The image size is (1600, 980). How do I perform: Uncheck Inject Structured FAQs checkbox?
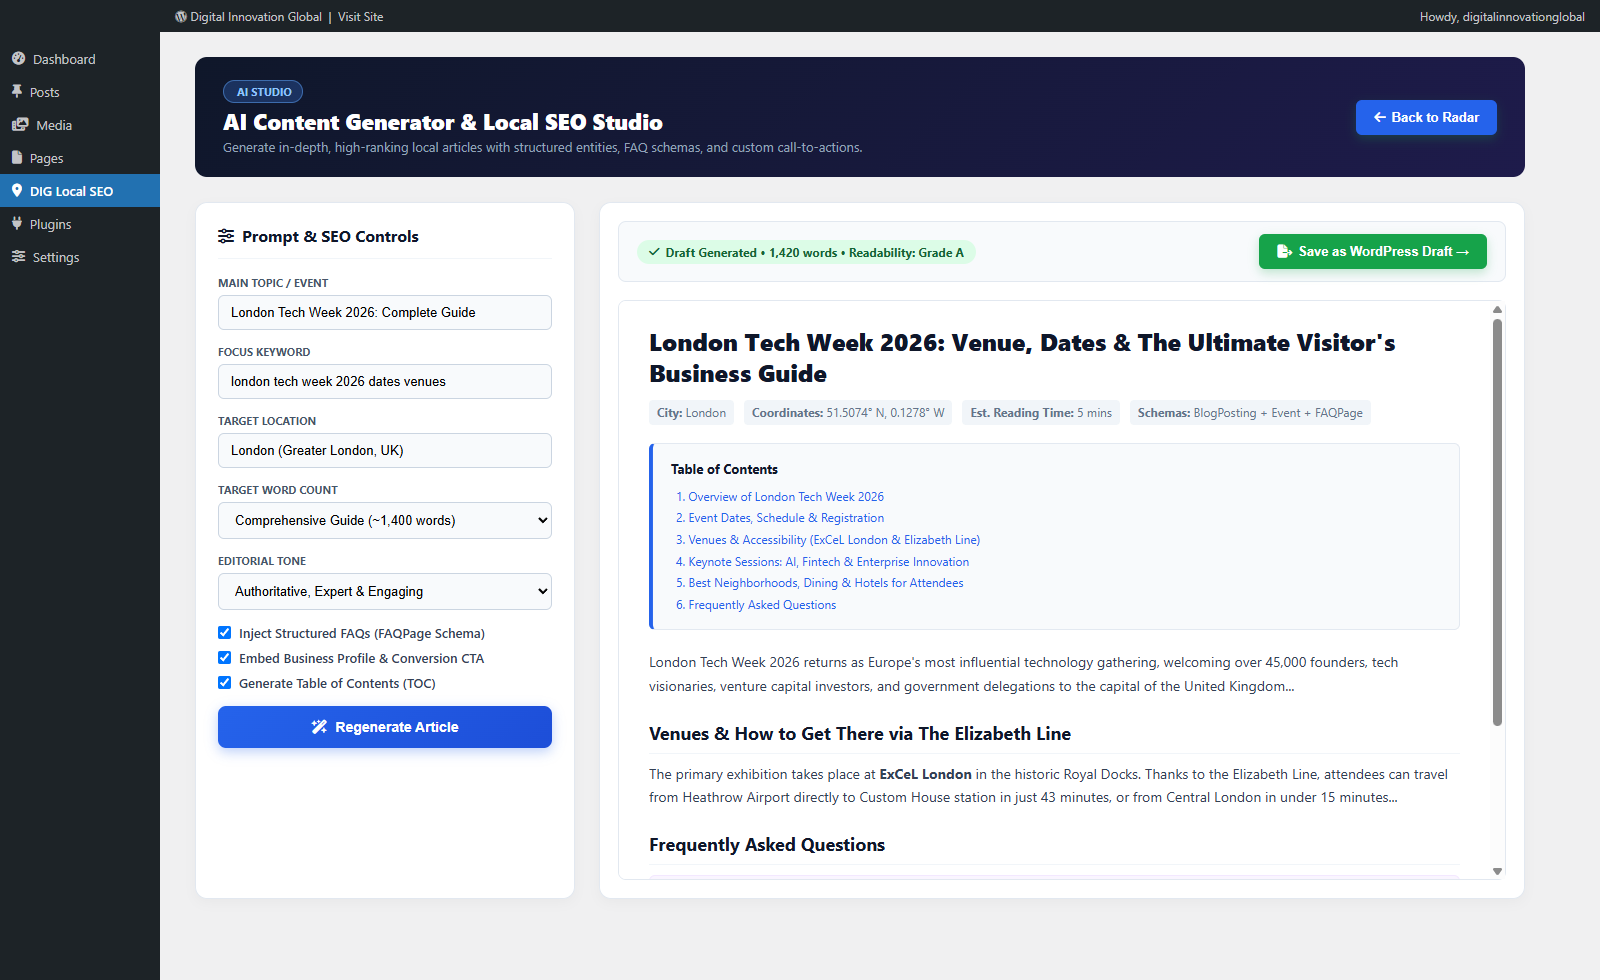225,633
